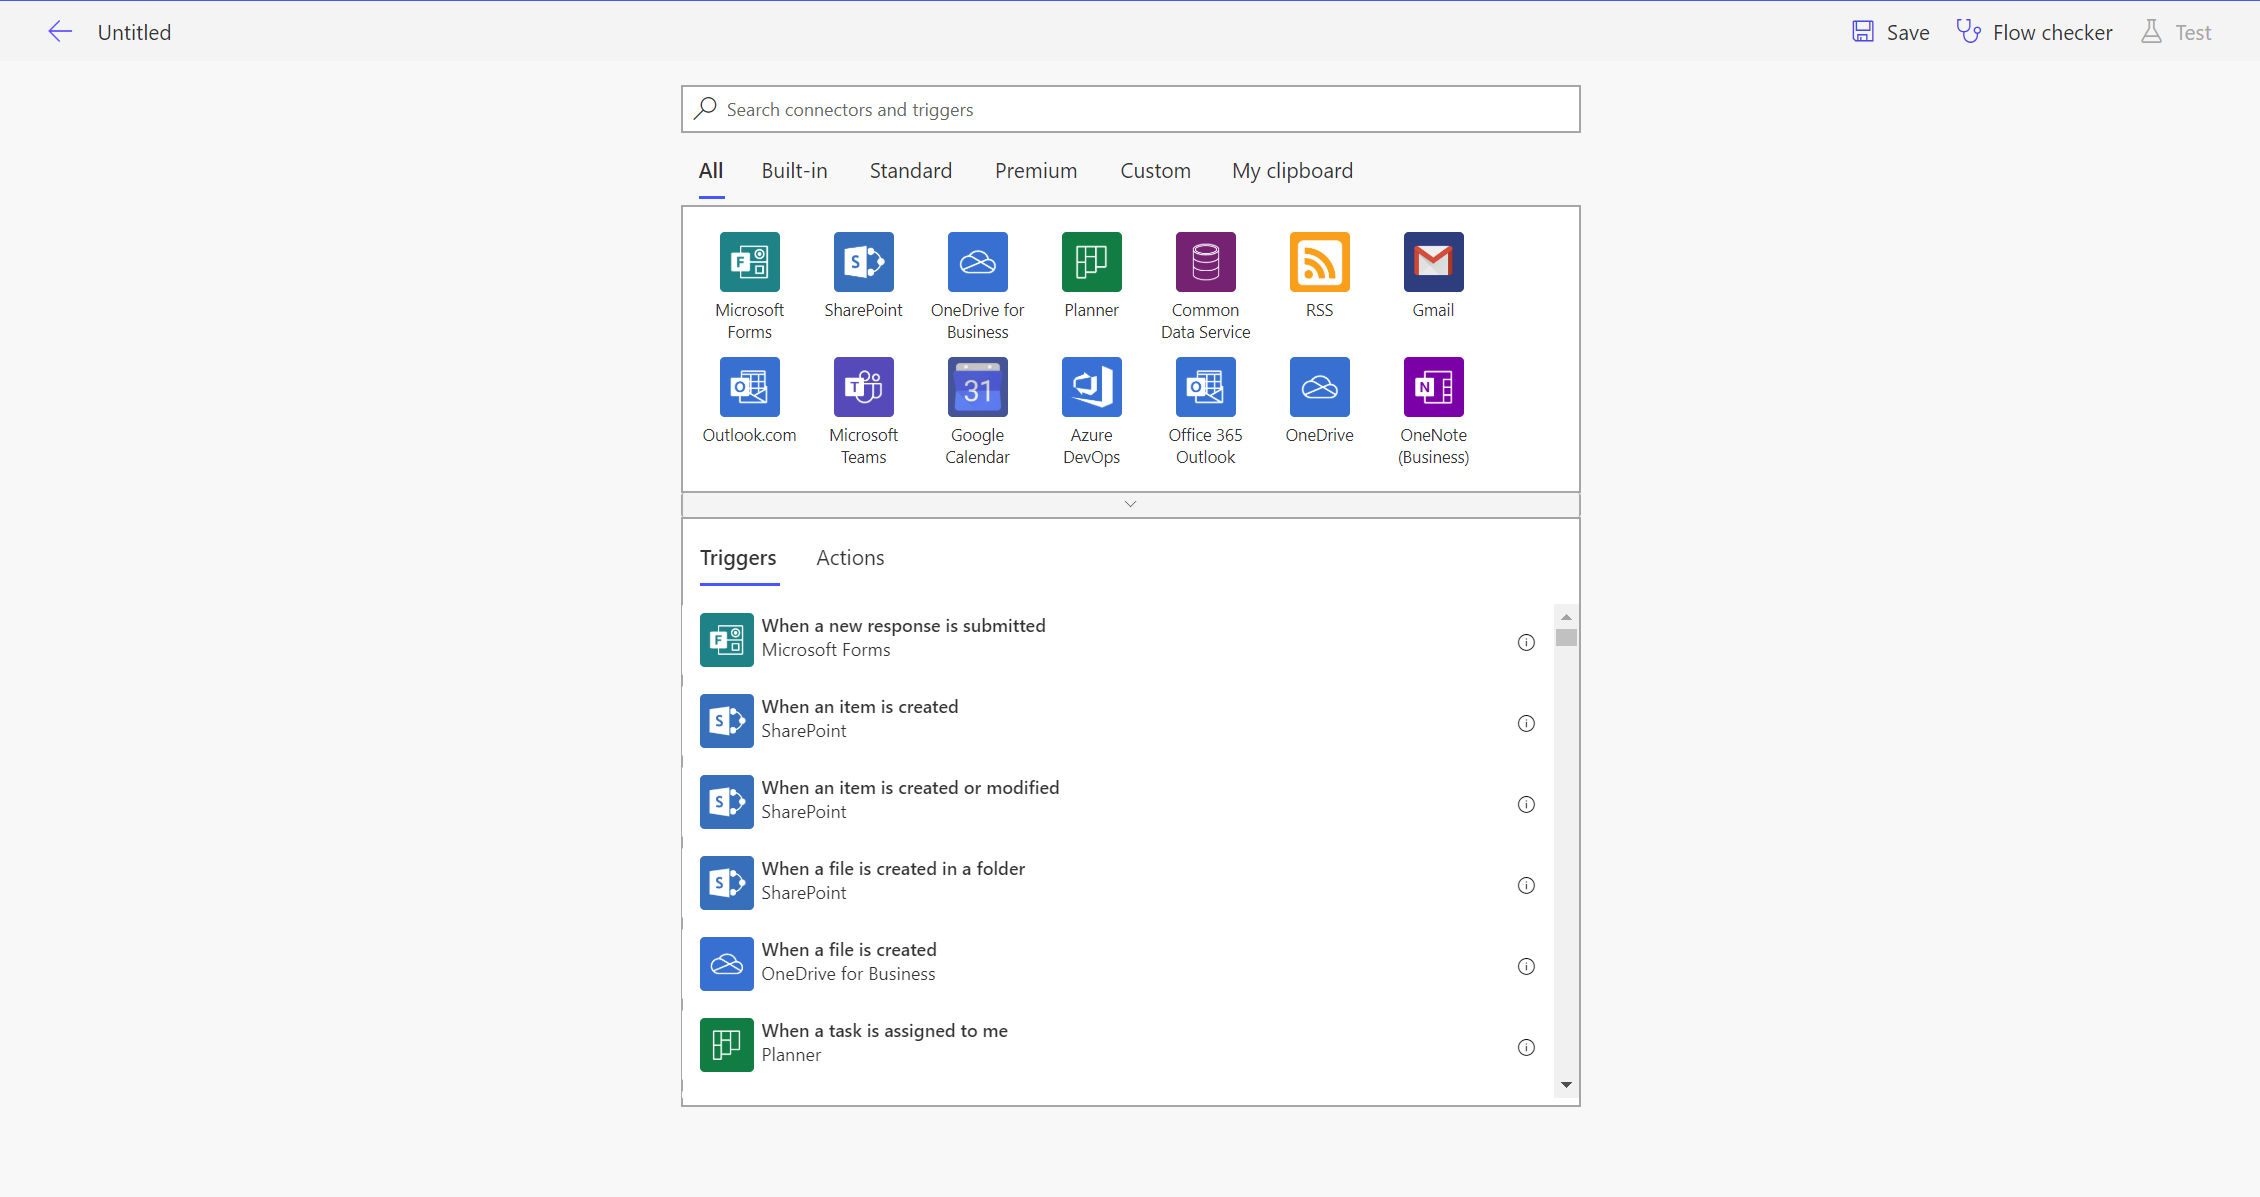Show info for new response submitted trigger
Viewport: 2260px width, 1197px height.
pyautogui.click(x=1526, y=642)
